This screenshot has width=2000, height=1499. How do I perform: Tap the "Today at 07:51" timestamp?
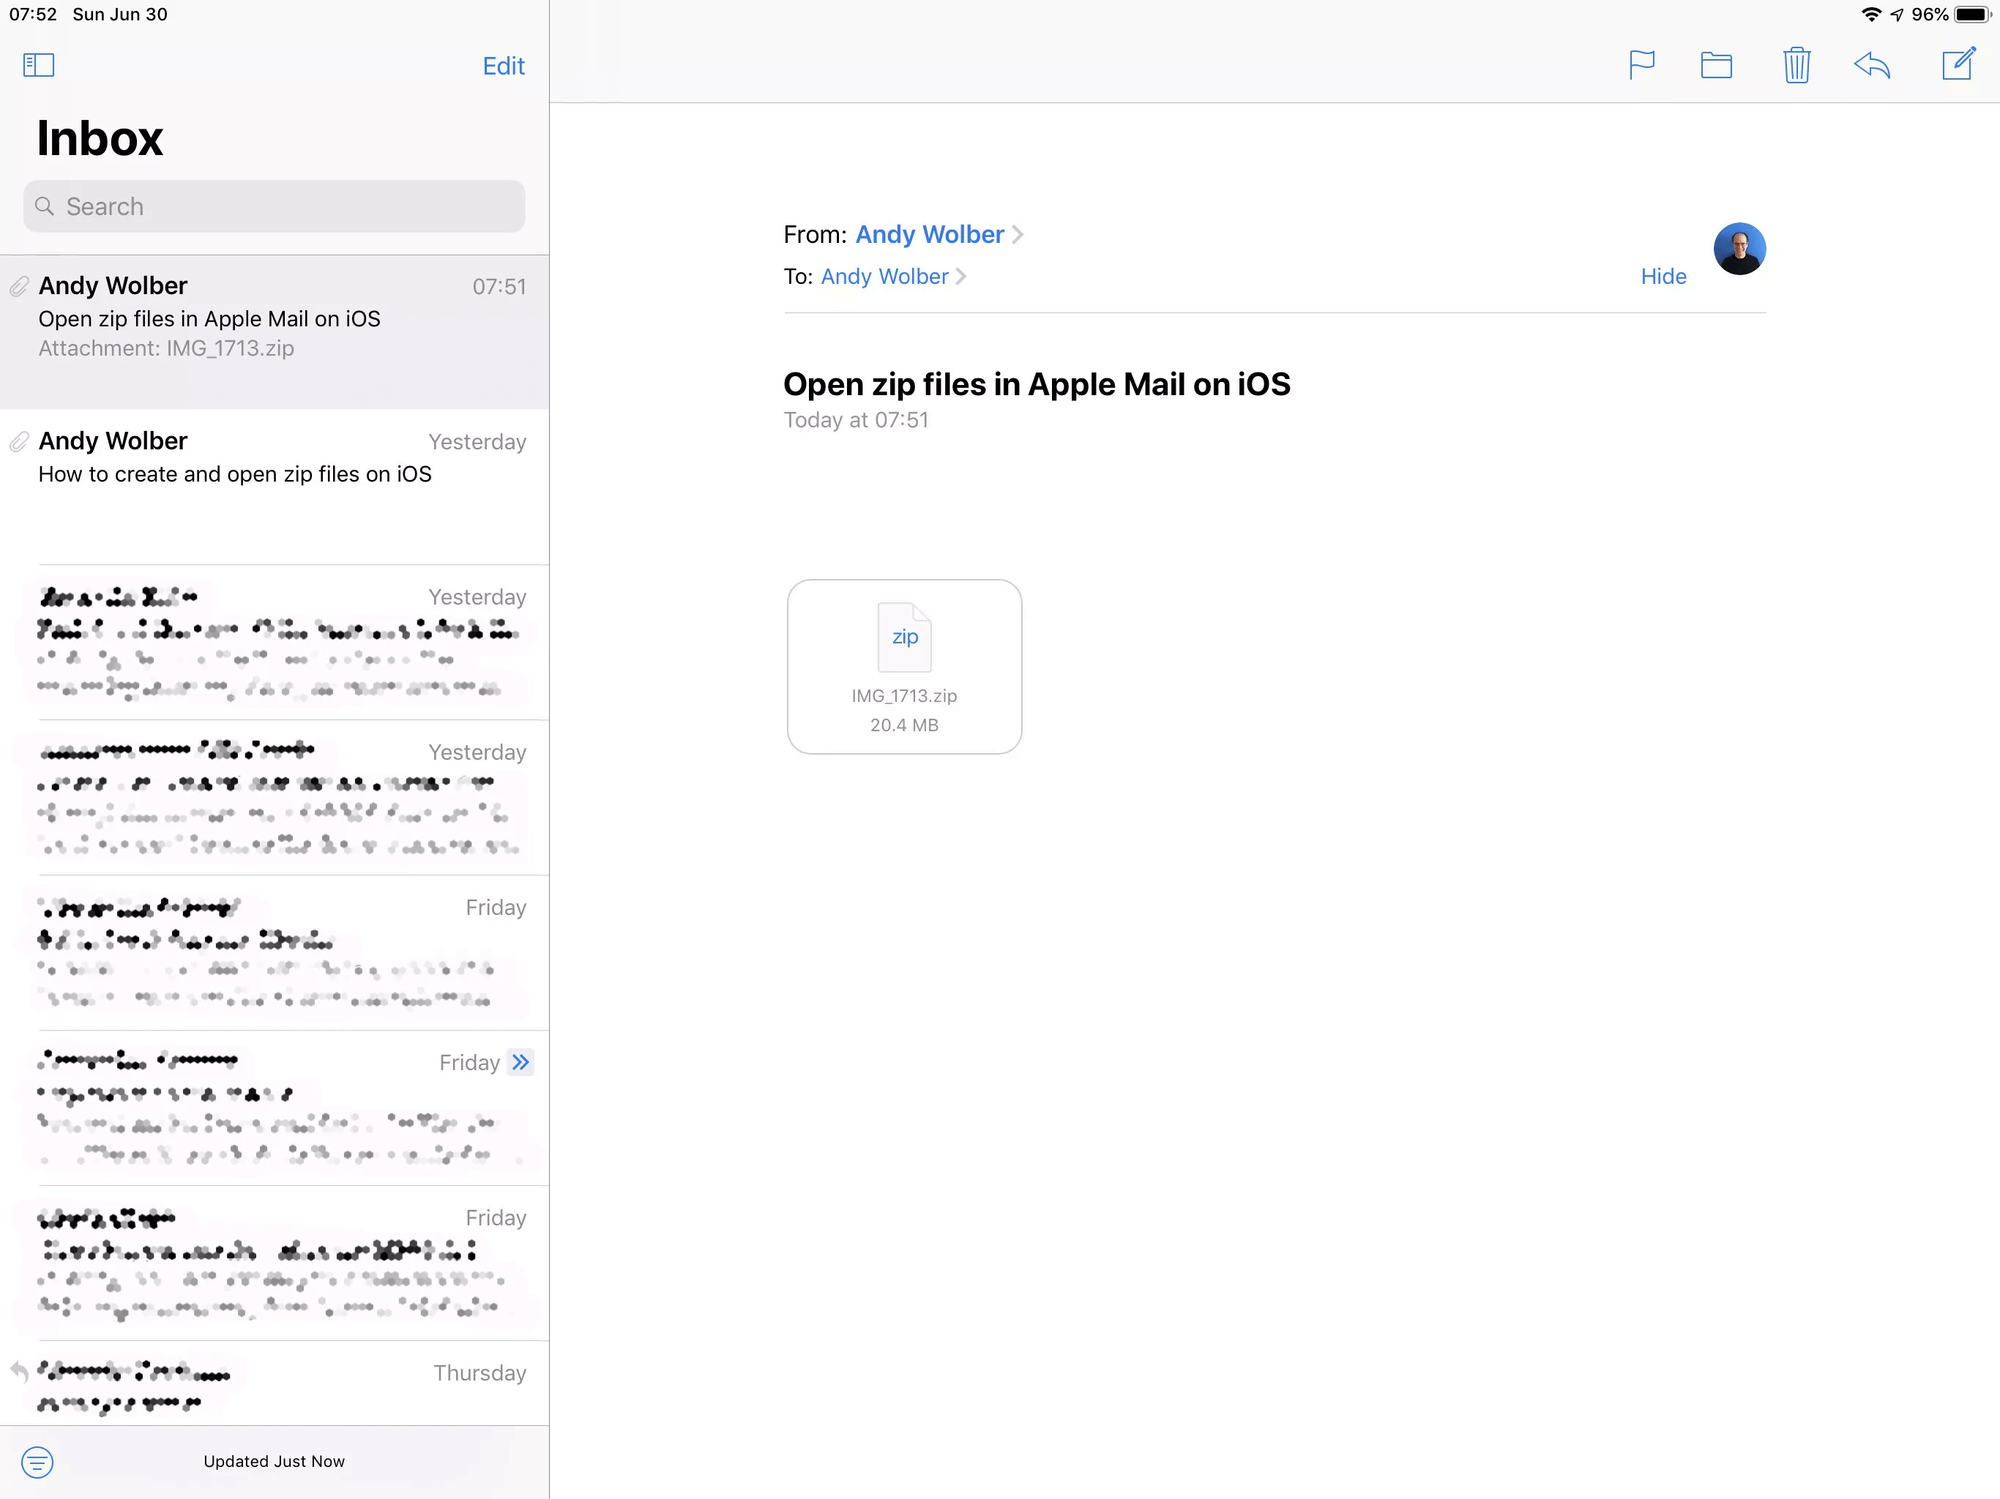(856, 420)
